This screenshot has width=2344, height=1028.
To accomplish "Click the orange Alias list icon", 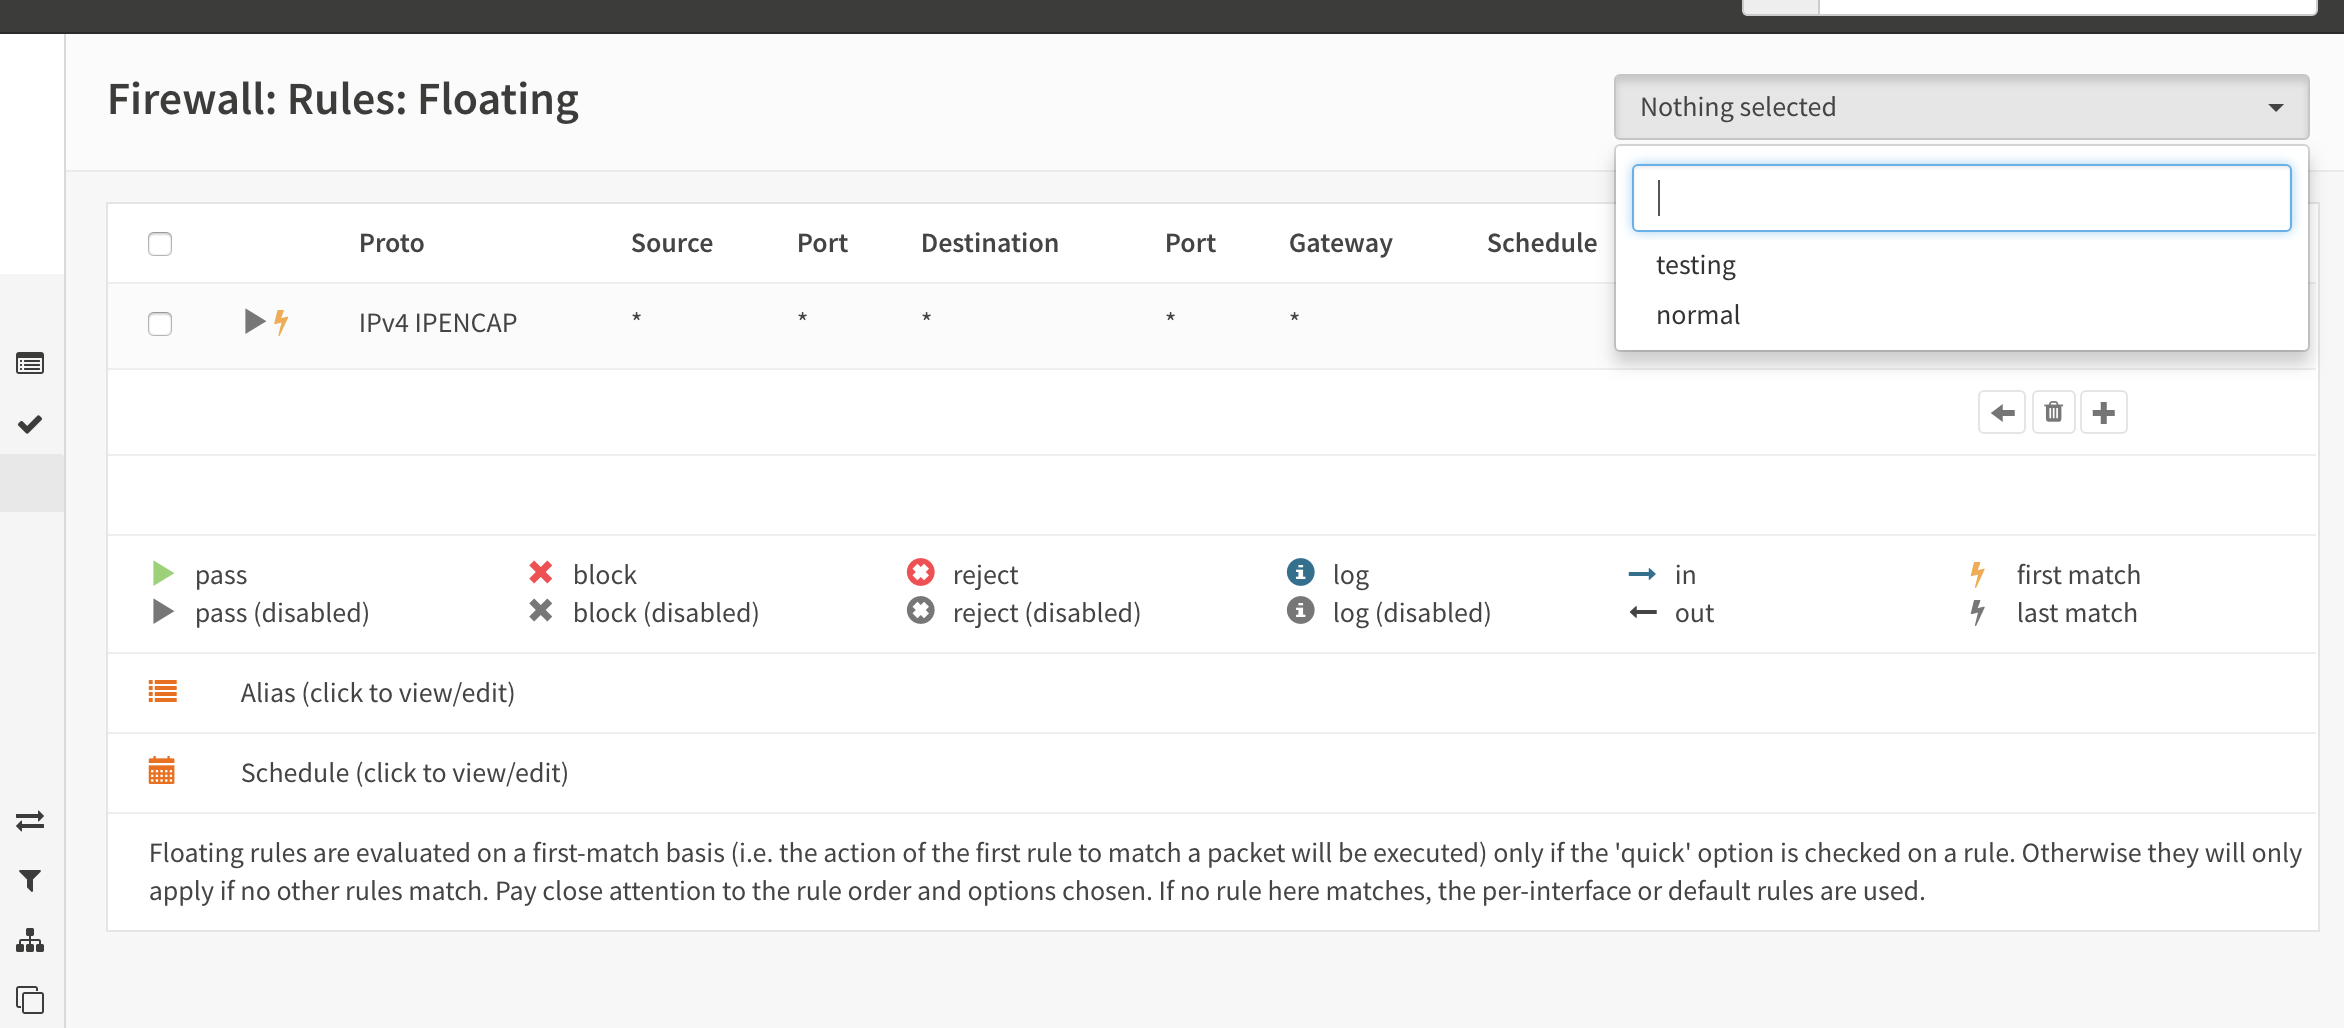I will (x=162, y=692).
